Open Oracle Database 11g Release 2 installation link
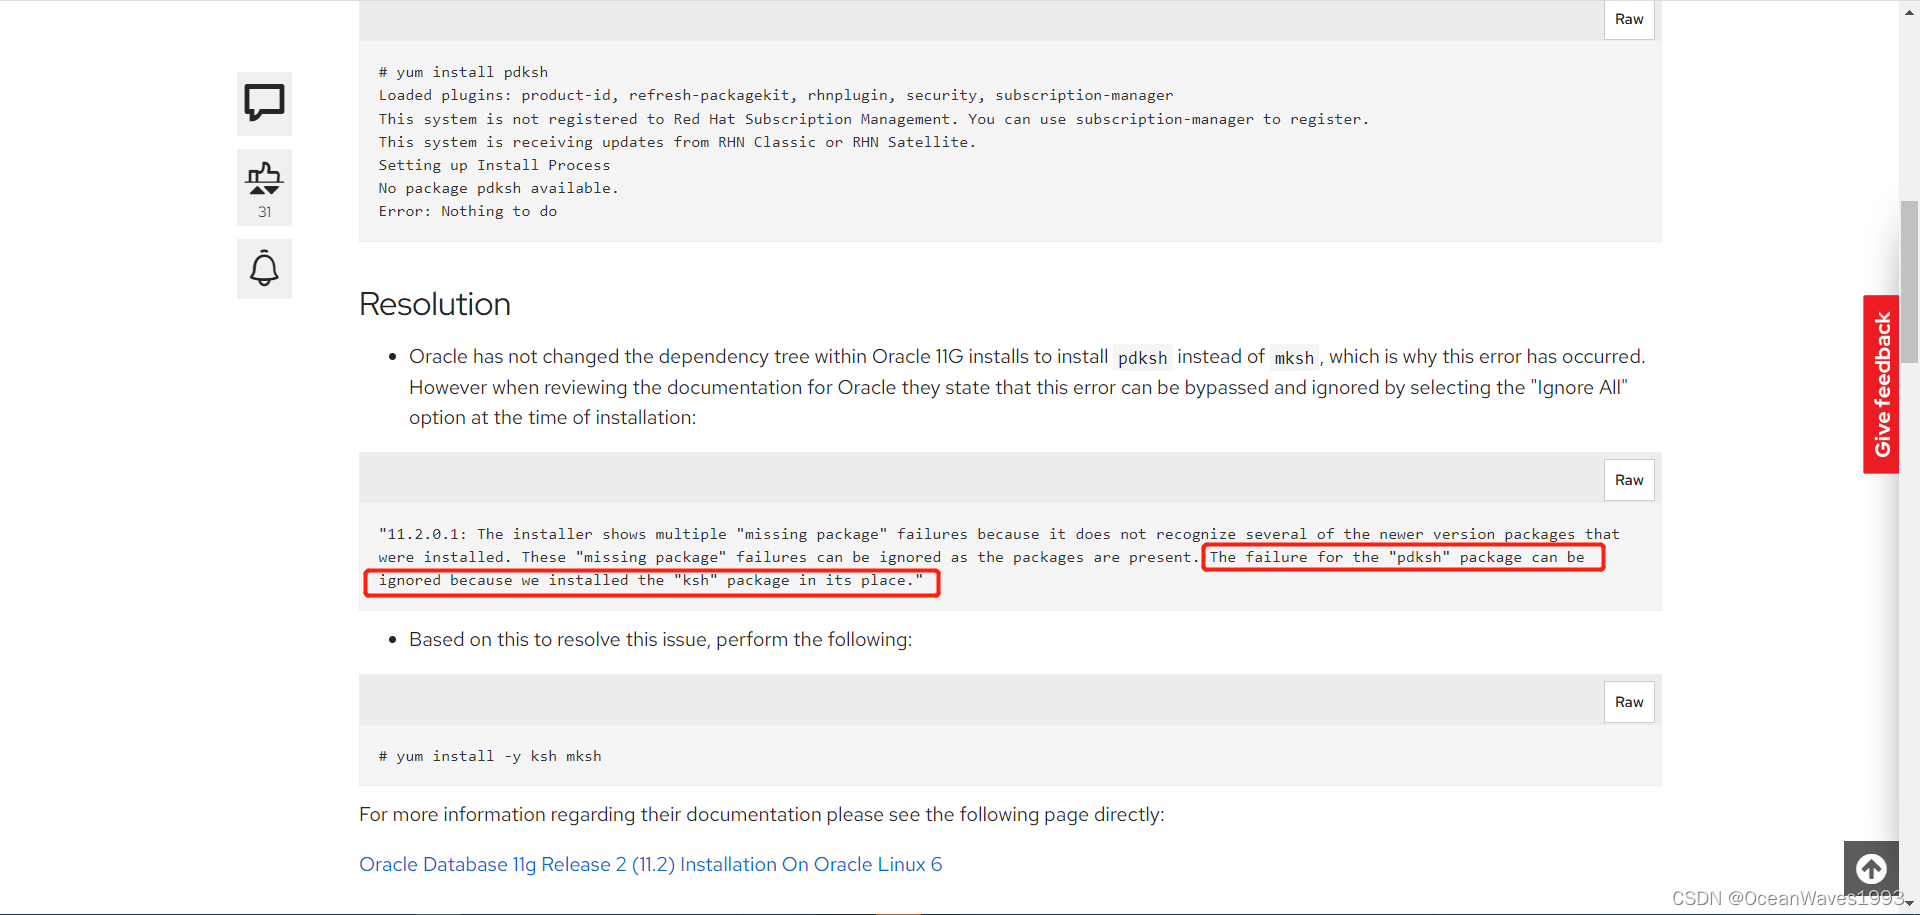Image resolution: width=1920 pixels, height=915 pixels. click(650, 864)
